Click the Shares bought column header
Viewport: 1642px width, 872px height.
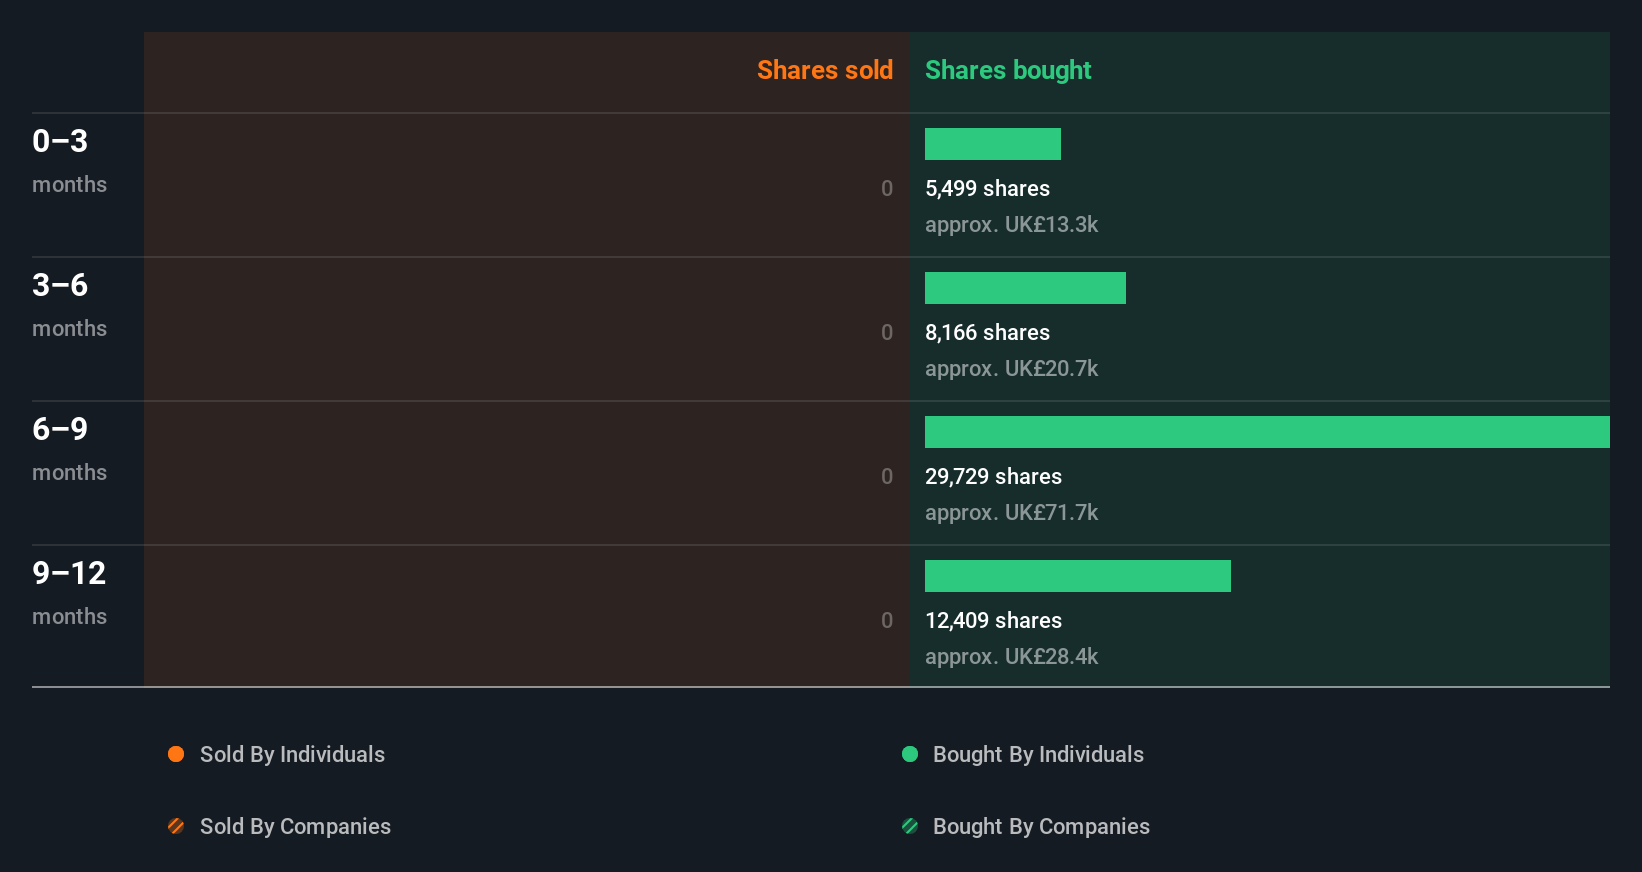click(x=1008, y=70)
